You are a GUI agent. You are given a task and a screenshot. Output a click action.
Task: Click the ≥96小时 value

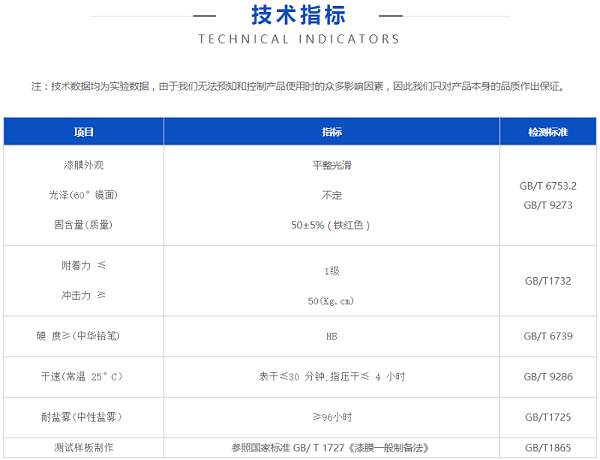[x=332, y=417]
